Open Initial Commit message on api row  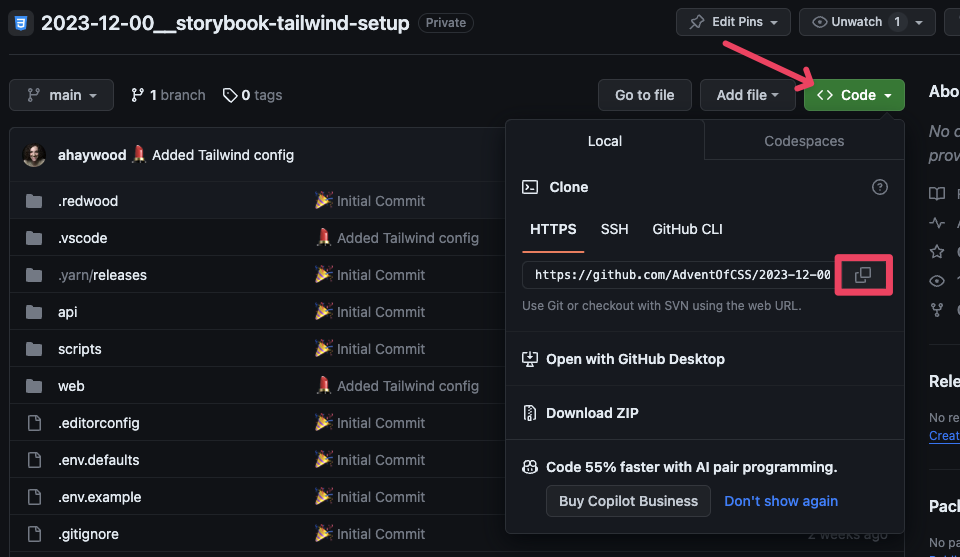coord(381,312)
